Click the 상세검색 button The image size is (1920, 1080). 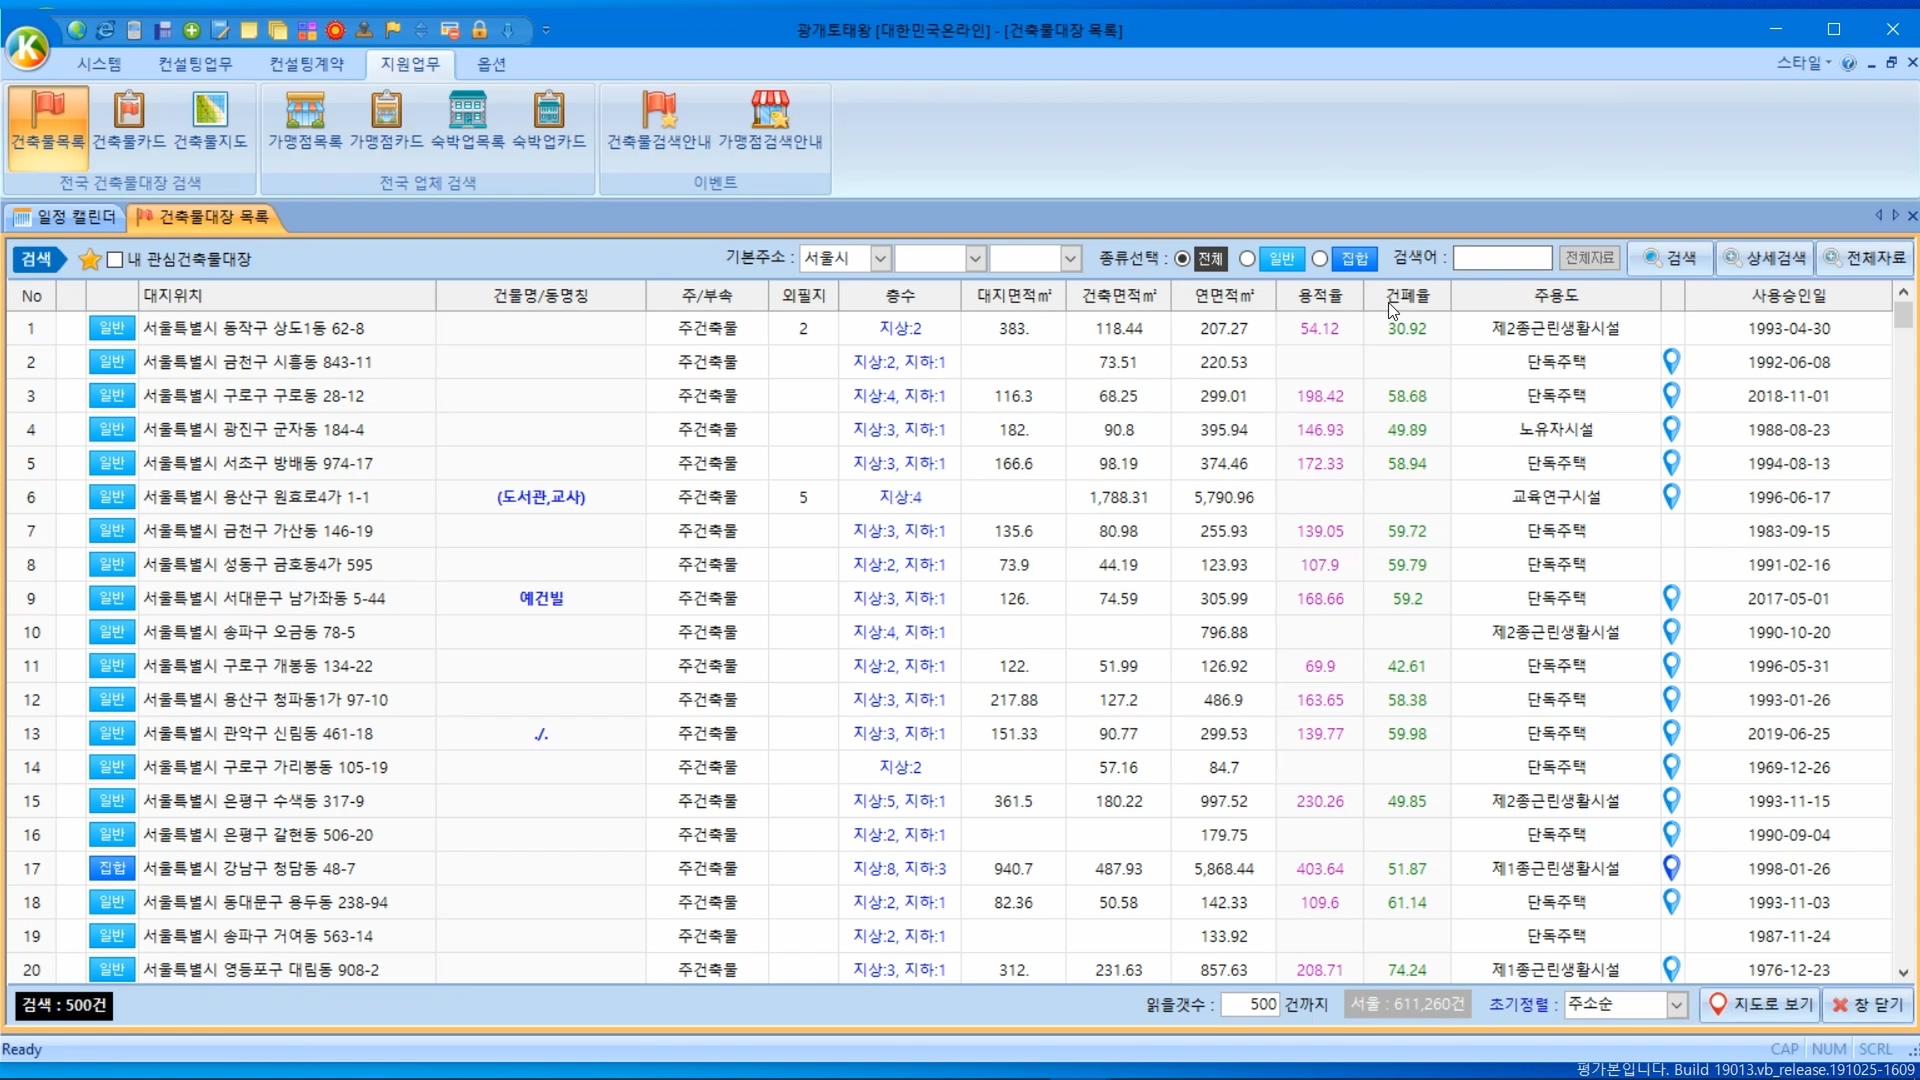point(1765,258)
